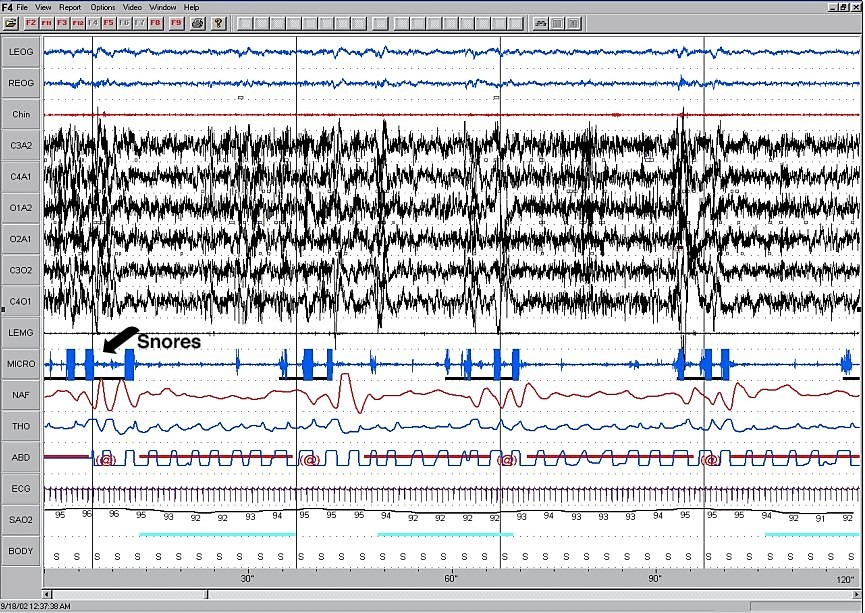The image size is (865, 613).
Task: Select the Chin channel label
Action: tap(21, 114)
